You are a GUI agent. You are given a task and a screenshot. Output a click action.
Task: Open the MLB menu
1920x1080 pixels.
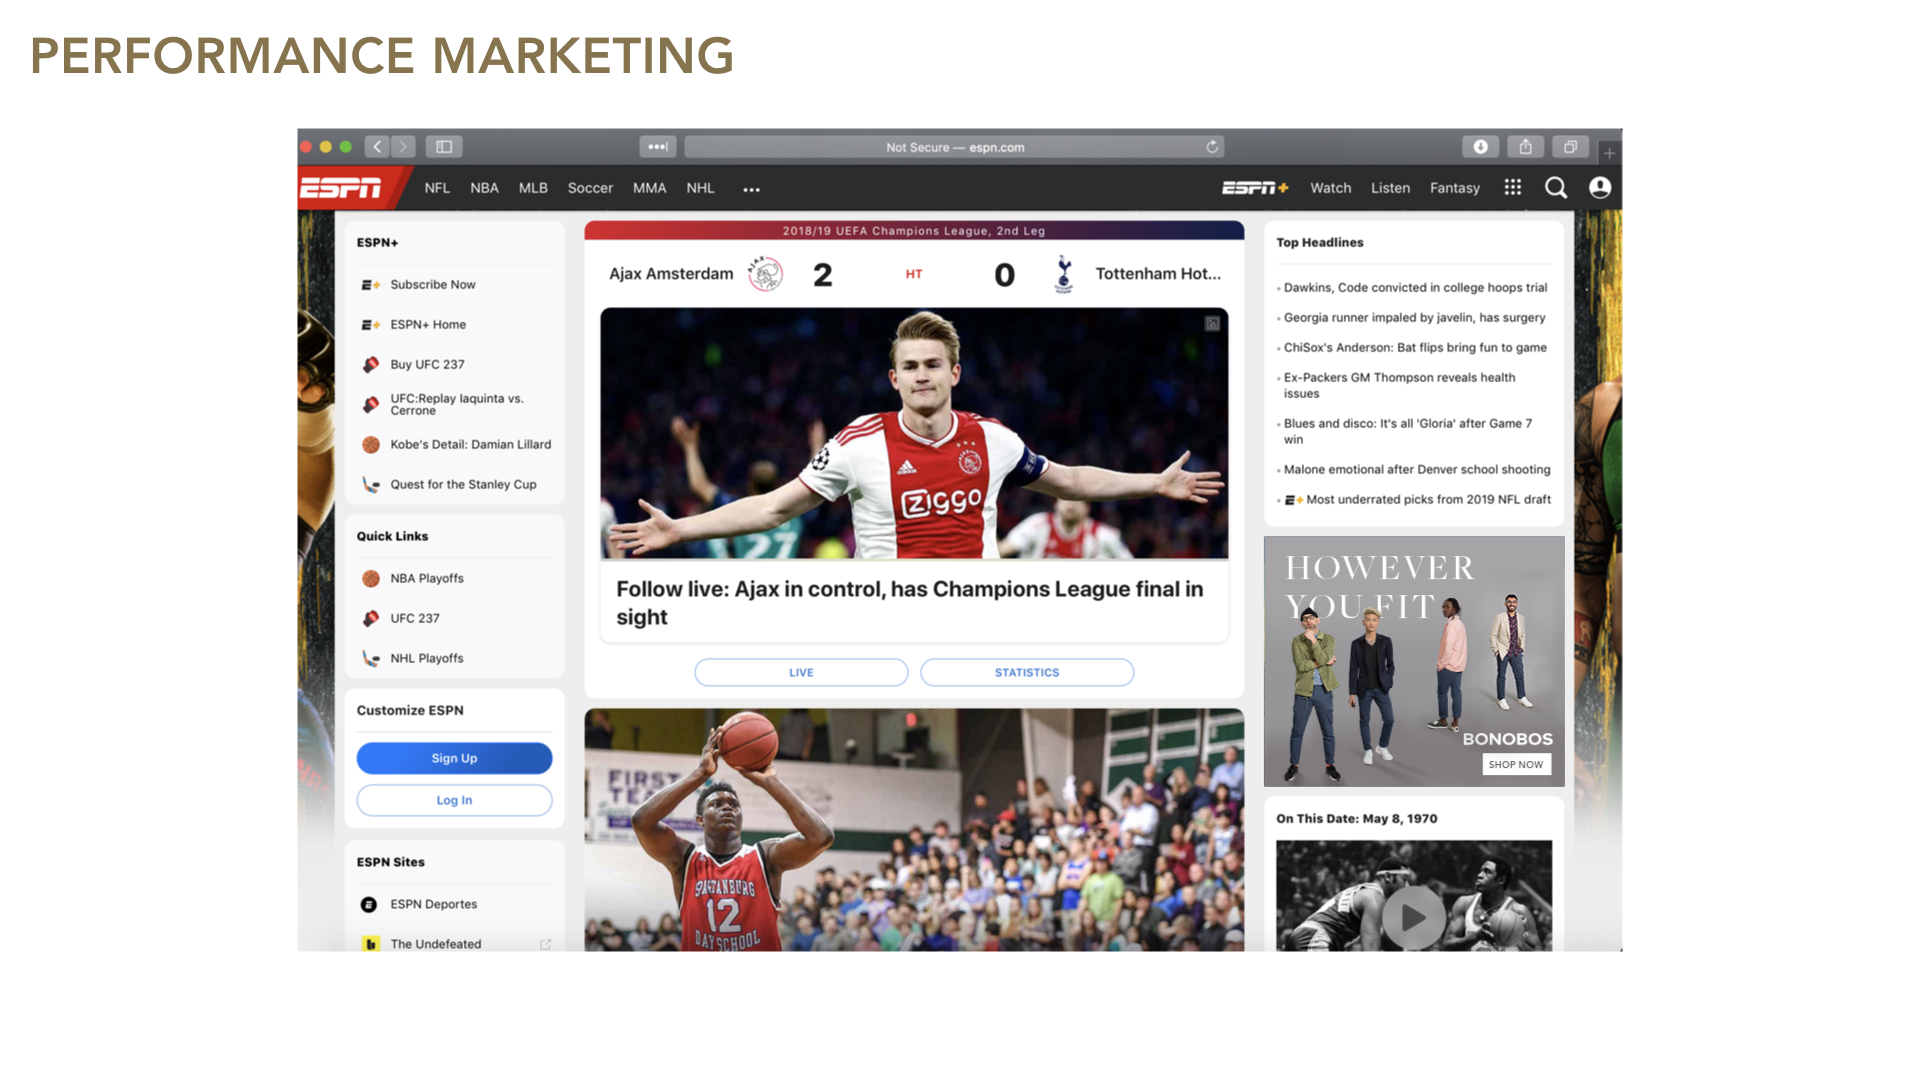[x=533, y=188]
